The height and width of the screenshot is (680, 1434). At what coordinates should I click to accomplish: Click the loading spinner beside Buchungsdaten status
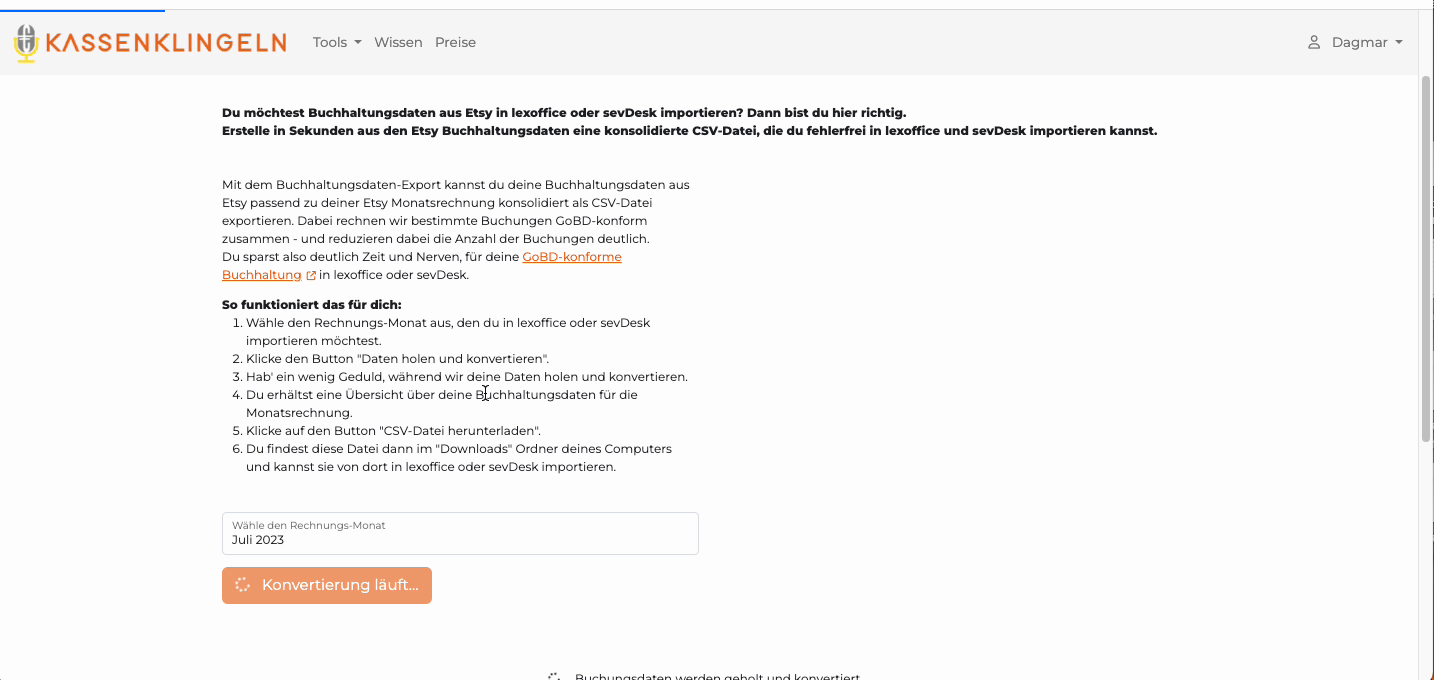[x=554, y=676]
